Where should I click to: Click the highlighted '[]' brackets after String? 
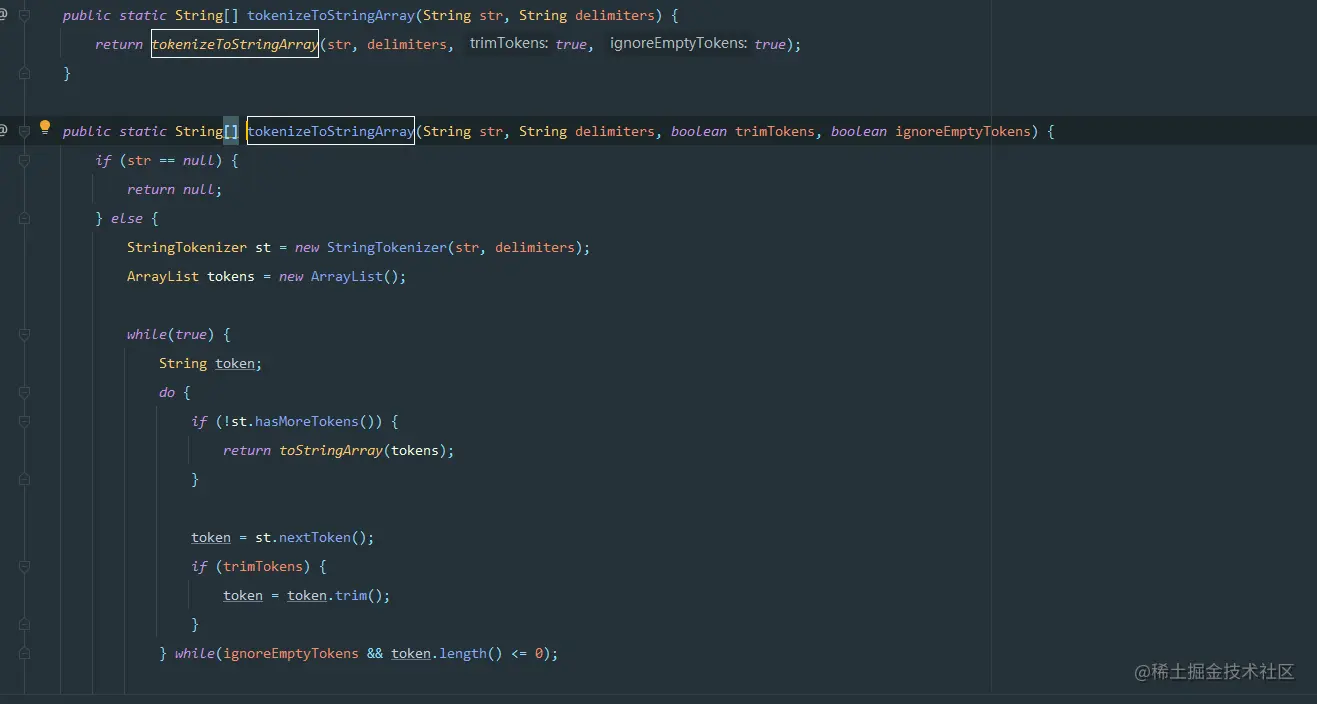point(231,131)
